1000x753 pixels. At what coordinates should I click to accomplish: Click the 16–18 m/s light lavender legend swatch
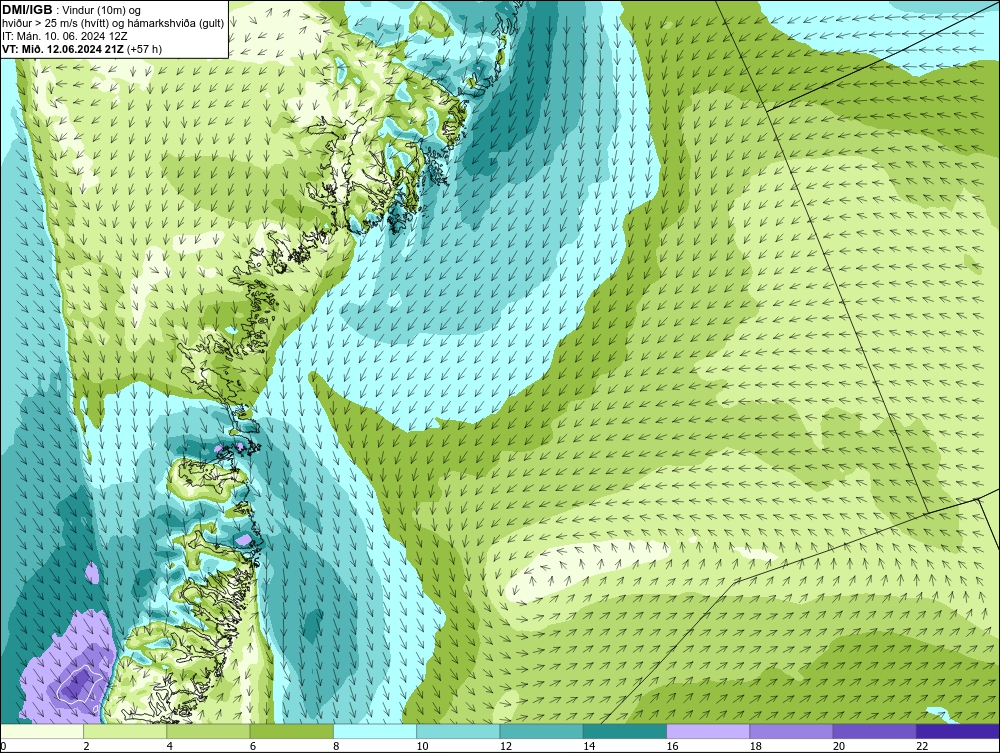pyautogui.click(x=708, y=731)
